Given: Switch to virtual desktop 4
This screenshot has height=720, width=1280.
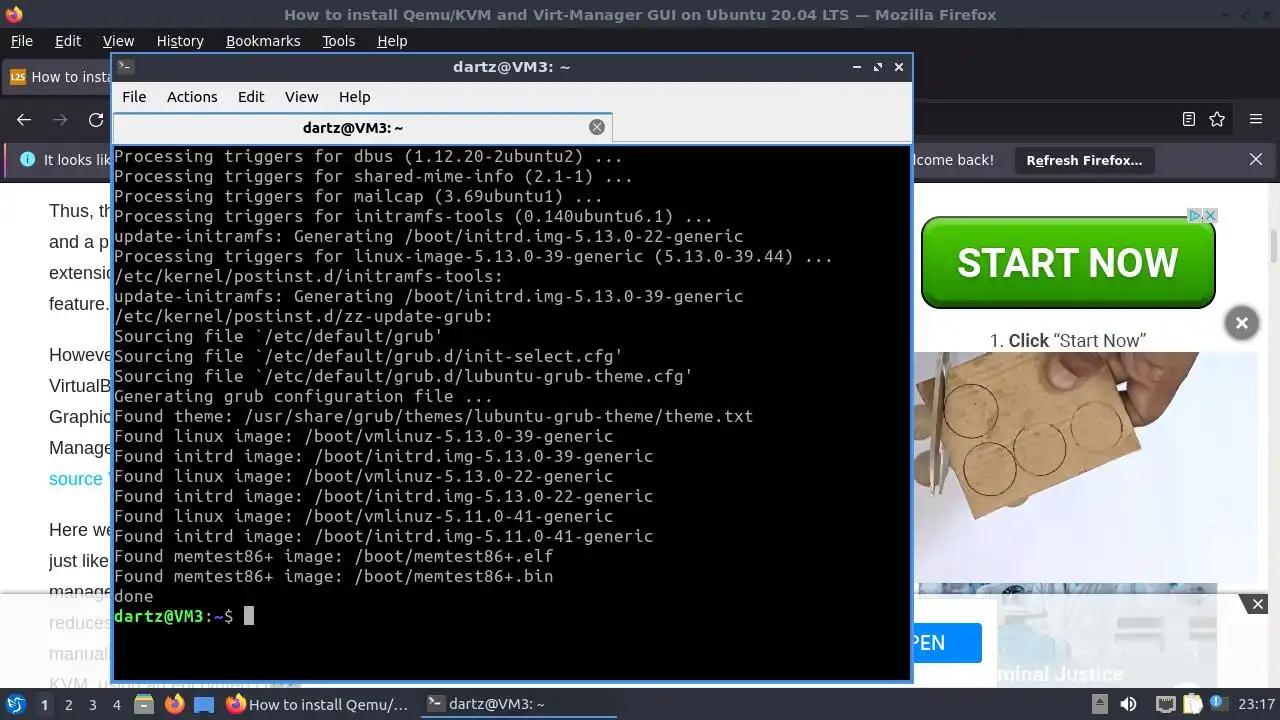Looking at the screenshot, I should tap(116, 705).
